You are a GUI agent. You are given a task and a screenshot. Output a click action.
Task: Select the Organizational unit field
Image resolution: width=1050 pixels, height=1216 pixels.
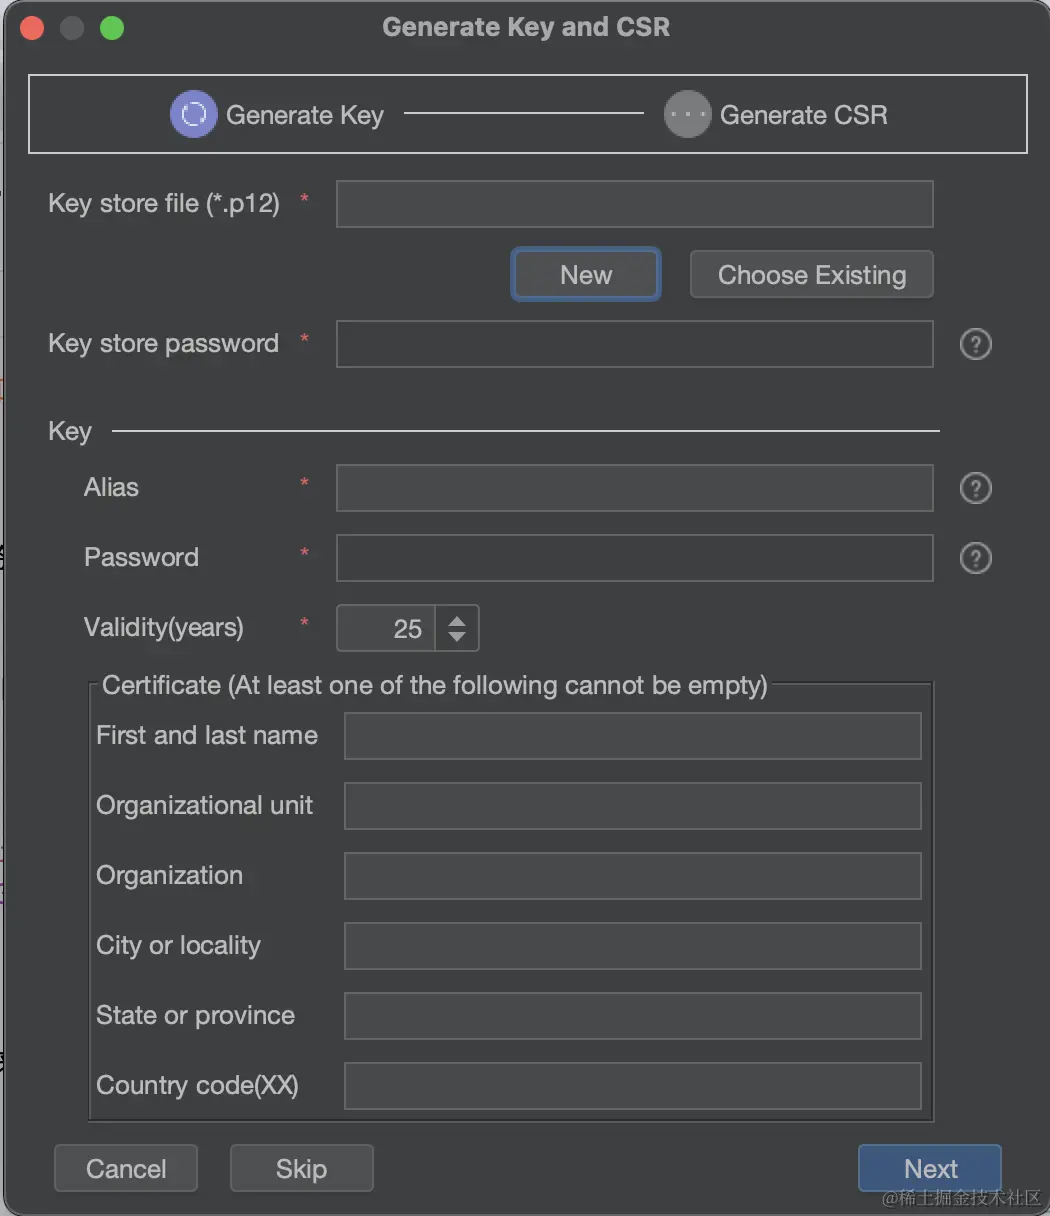(x=632, y=806)
